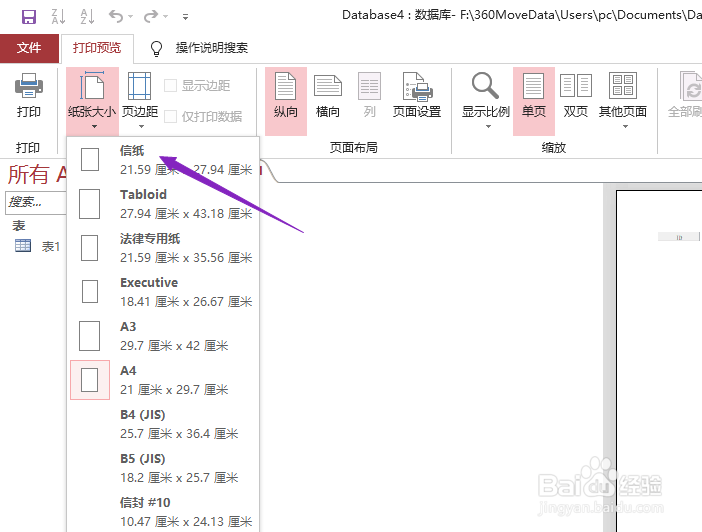Image resolution: width=702 pixels, height=532 pixels.
Task: Choose 信封 #10 envelope size
Action: 164,511
